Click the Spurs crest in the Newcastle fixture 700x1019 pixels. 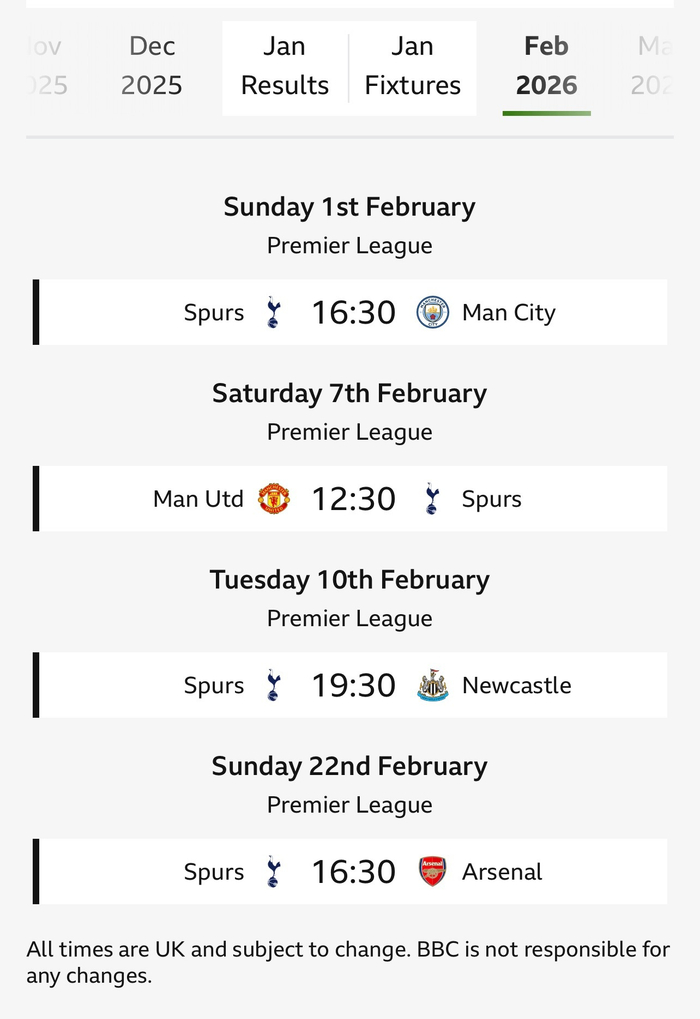[273, 686]
